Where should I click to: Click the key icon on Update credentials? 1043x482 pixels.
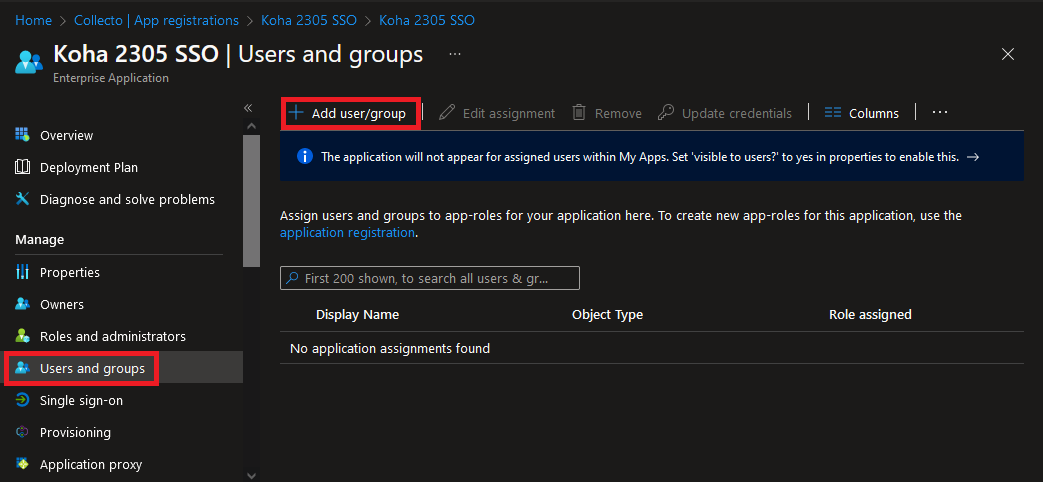point(666,112)
